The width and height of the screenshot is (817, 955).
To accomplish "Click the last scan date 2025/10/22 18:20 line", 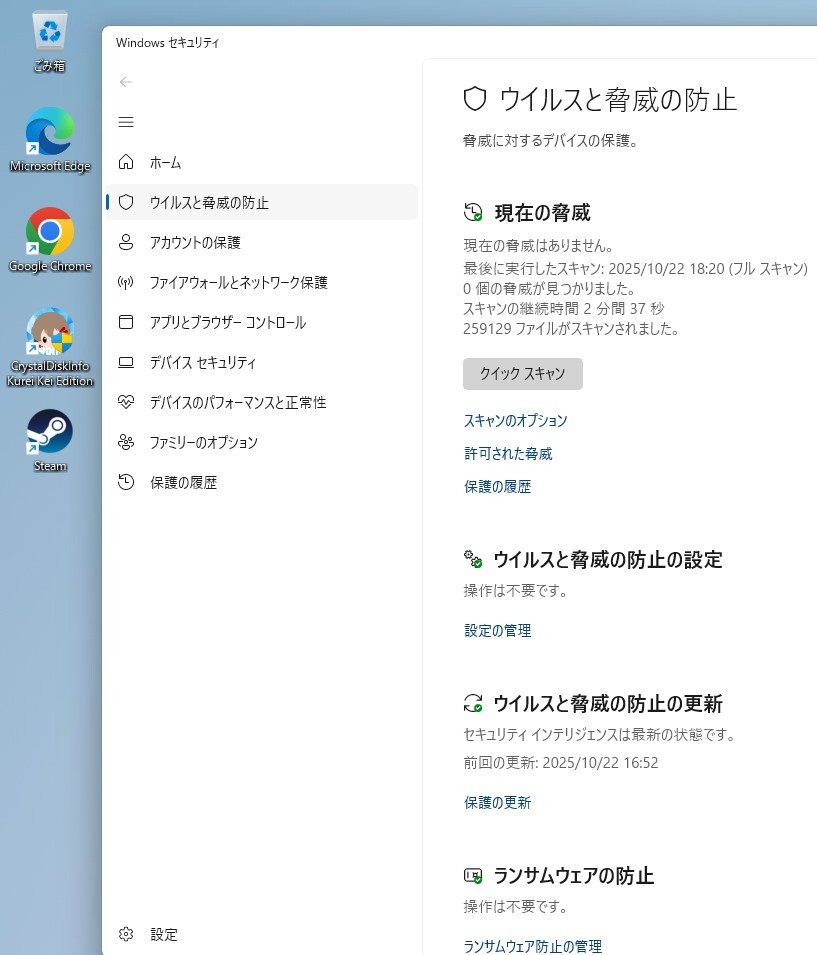I will pos(635,269).
